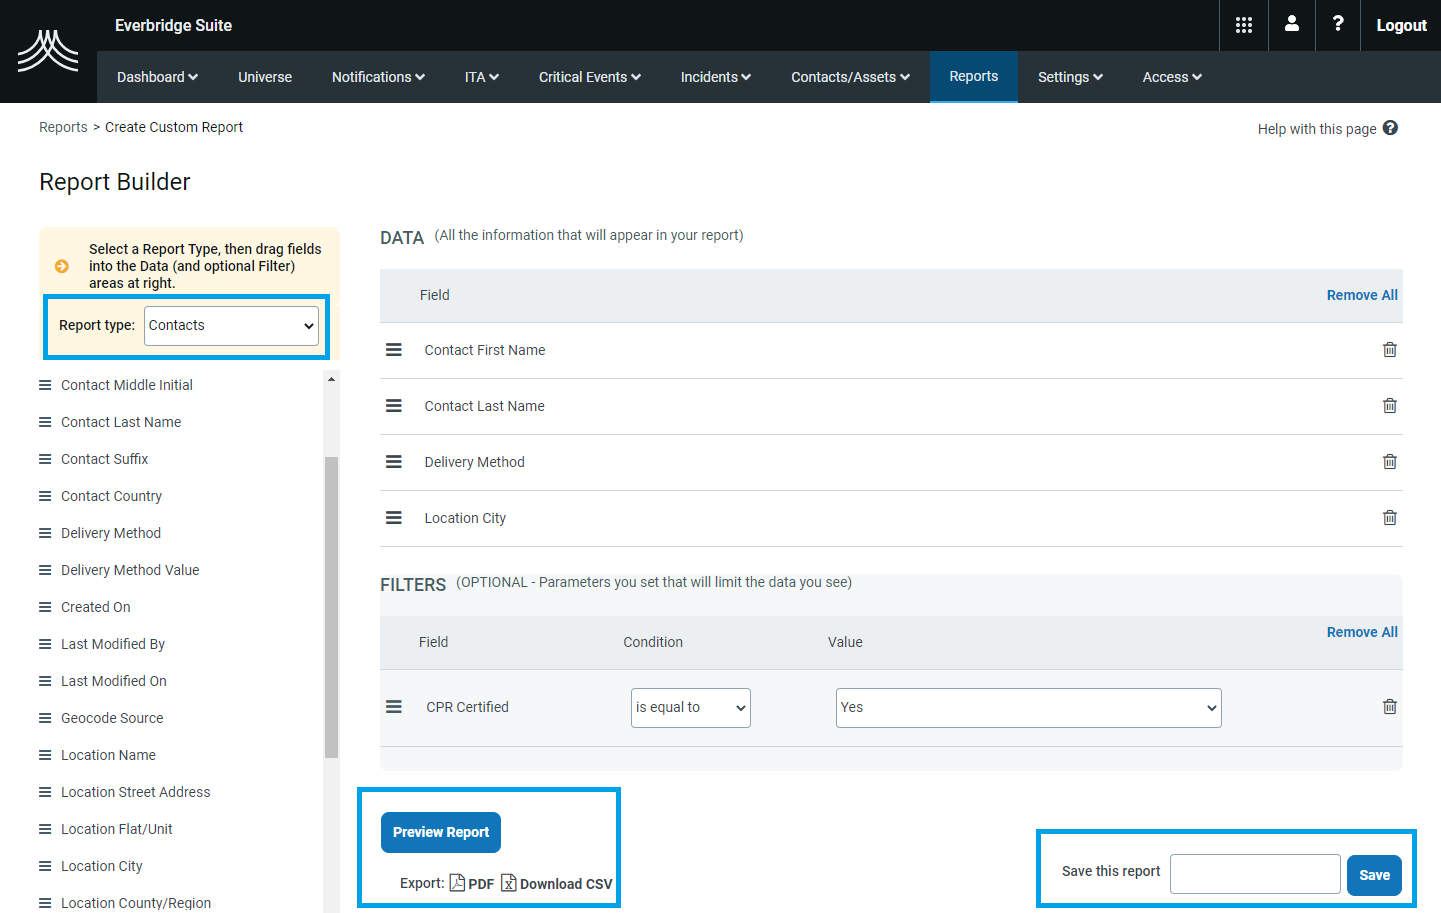Delete the Delivery Method data field

[1390, 462]
